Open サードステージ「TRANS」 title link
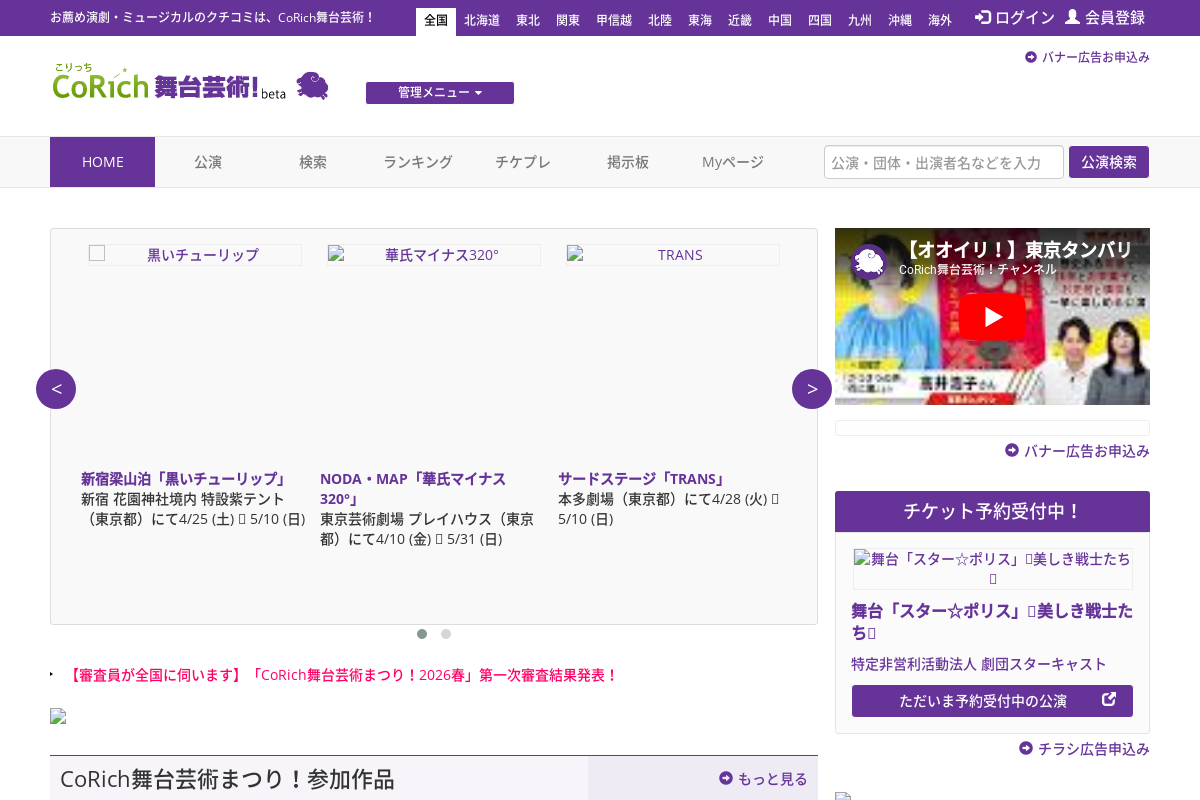This screenshot has height=800, width=1200. (x=643, y=479)
